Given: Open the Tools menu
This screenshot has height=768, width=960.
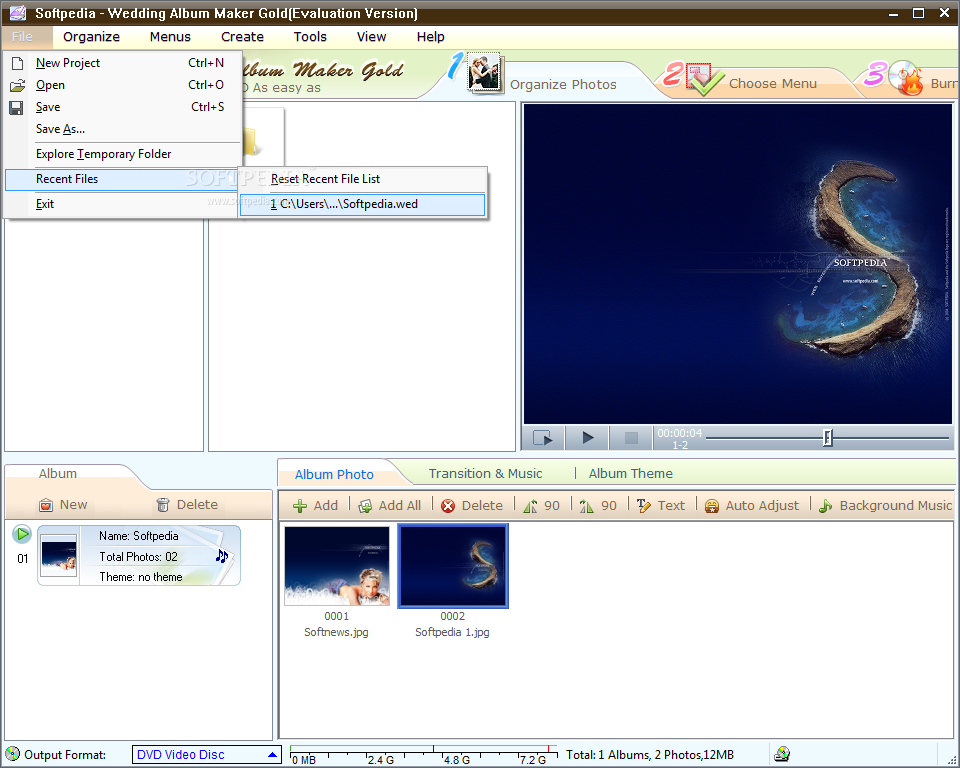Looking at the screenshot, I should (310, 37).
